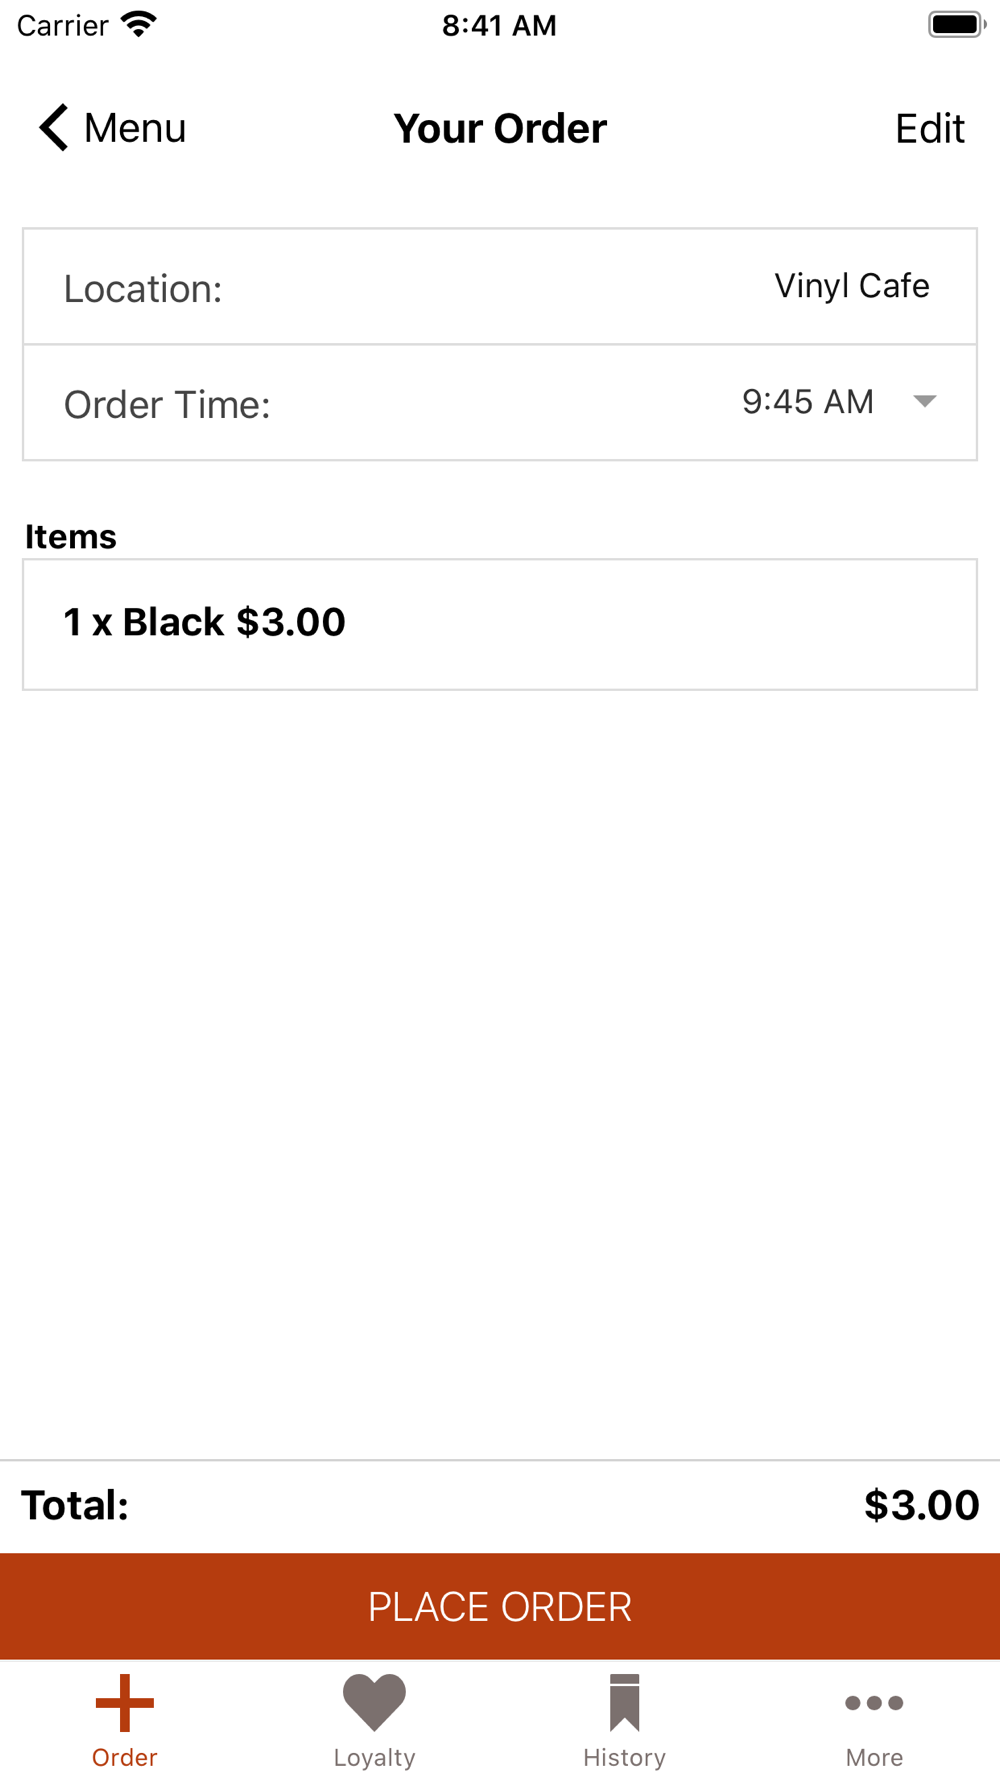Viewport: 1000px width, 1778px height.
Task: Switch to the Loyalty tab label
Action: pyautogui.click(x=374, y=1757)
